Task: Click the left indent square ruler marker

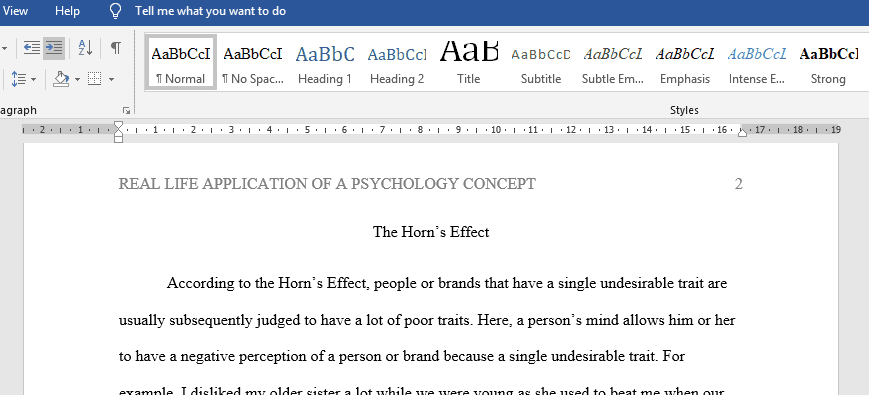Action: tap(118, 139)
